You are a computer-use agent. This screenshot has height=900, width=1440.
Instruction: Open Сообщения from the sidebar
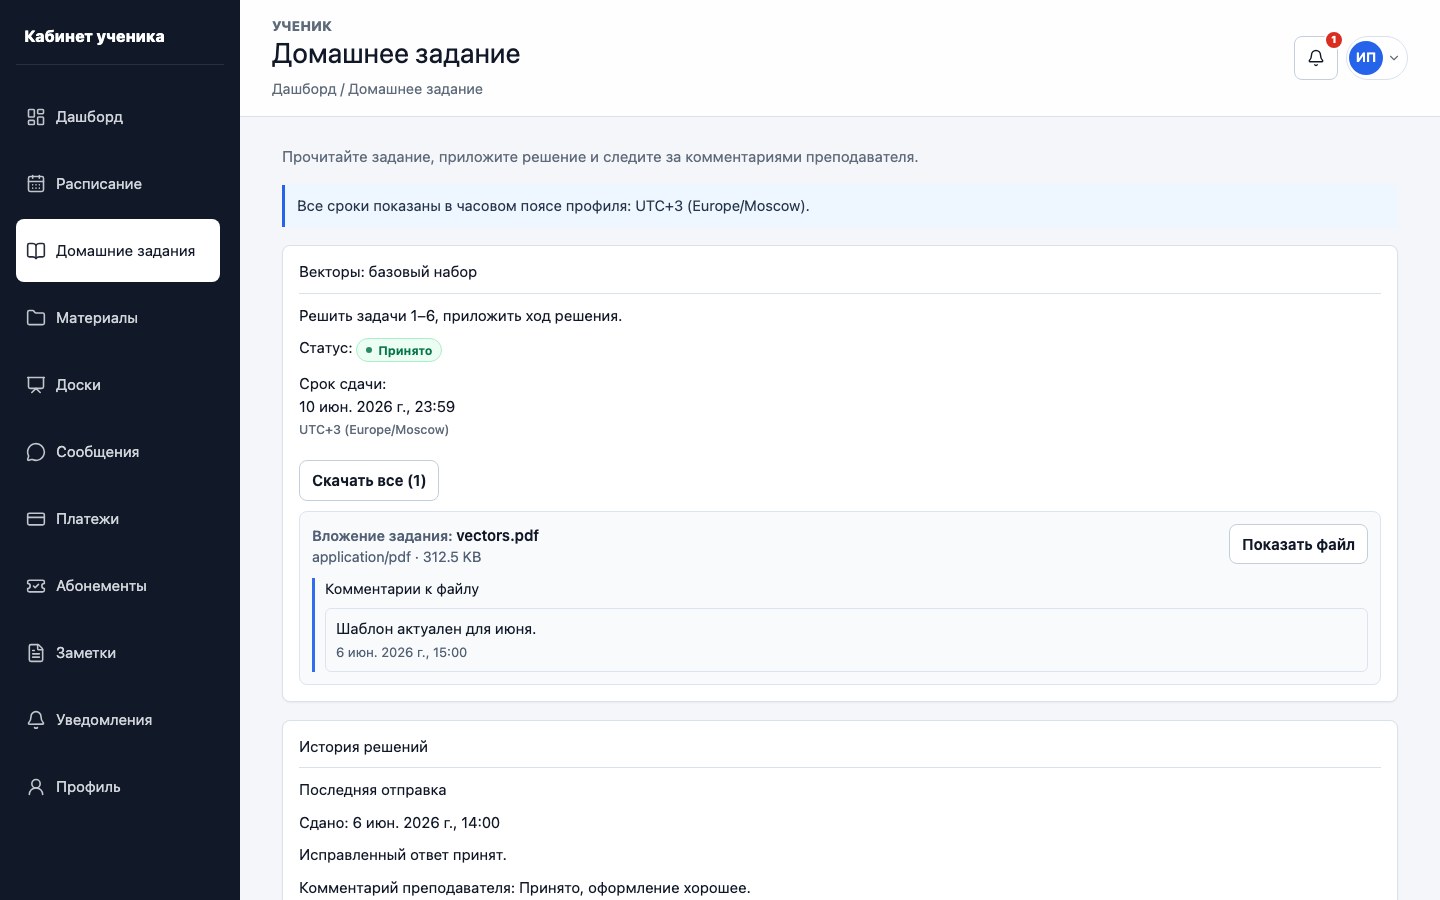point(118,452)
